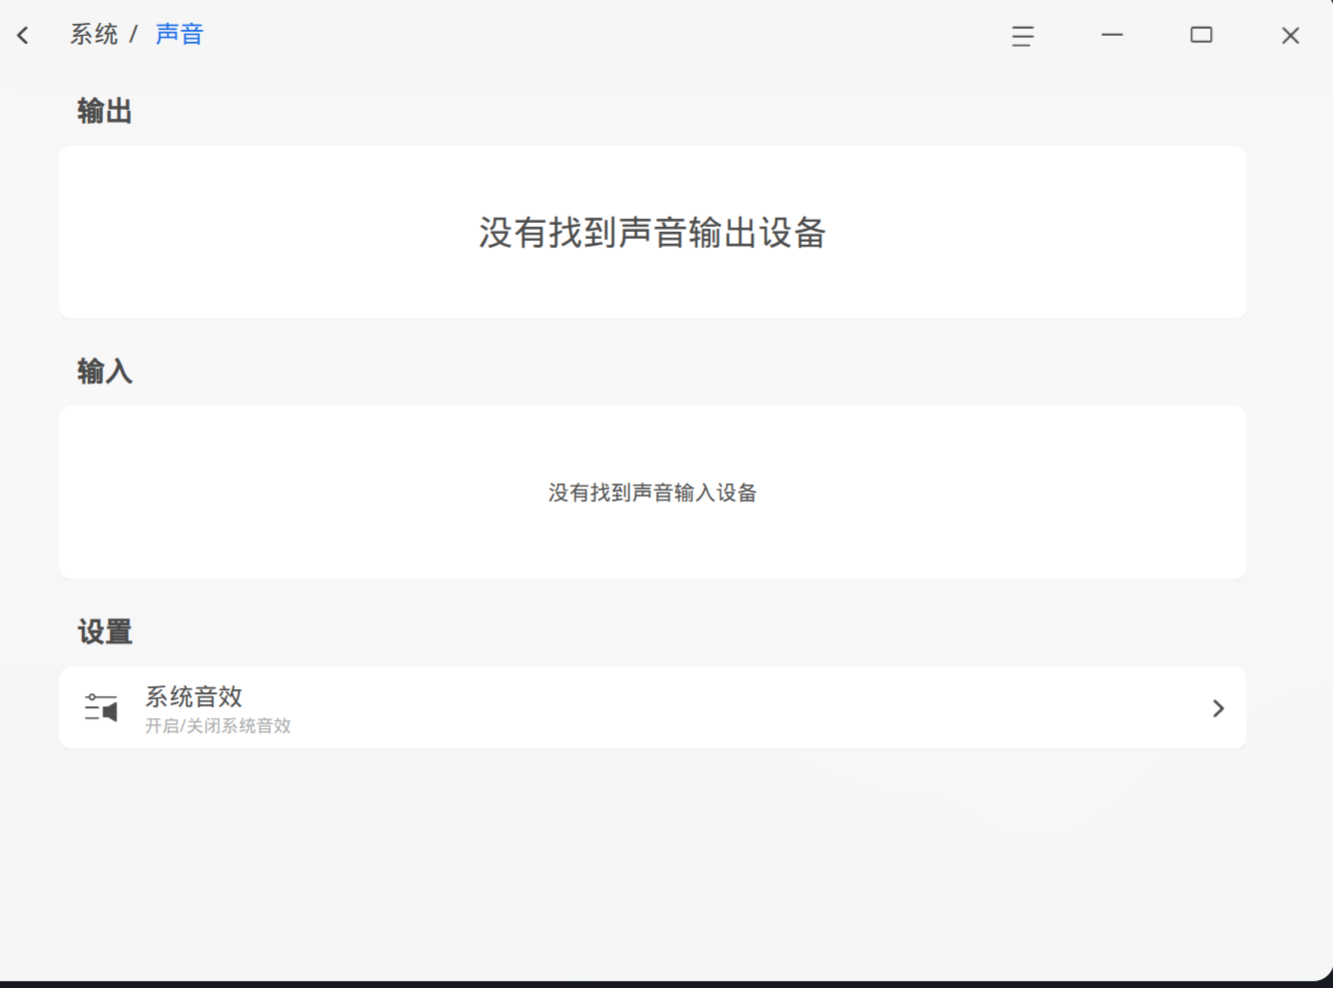Click the 开启/关闭系统音效 description
This screenshot has height=988, width=1333.
tap(218, 726)
